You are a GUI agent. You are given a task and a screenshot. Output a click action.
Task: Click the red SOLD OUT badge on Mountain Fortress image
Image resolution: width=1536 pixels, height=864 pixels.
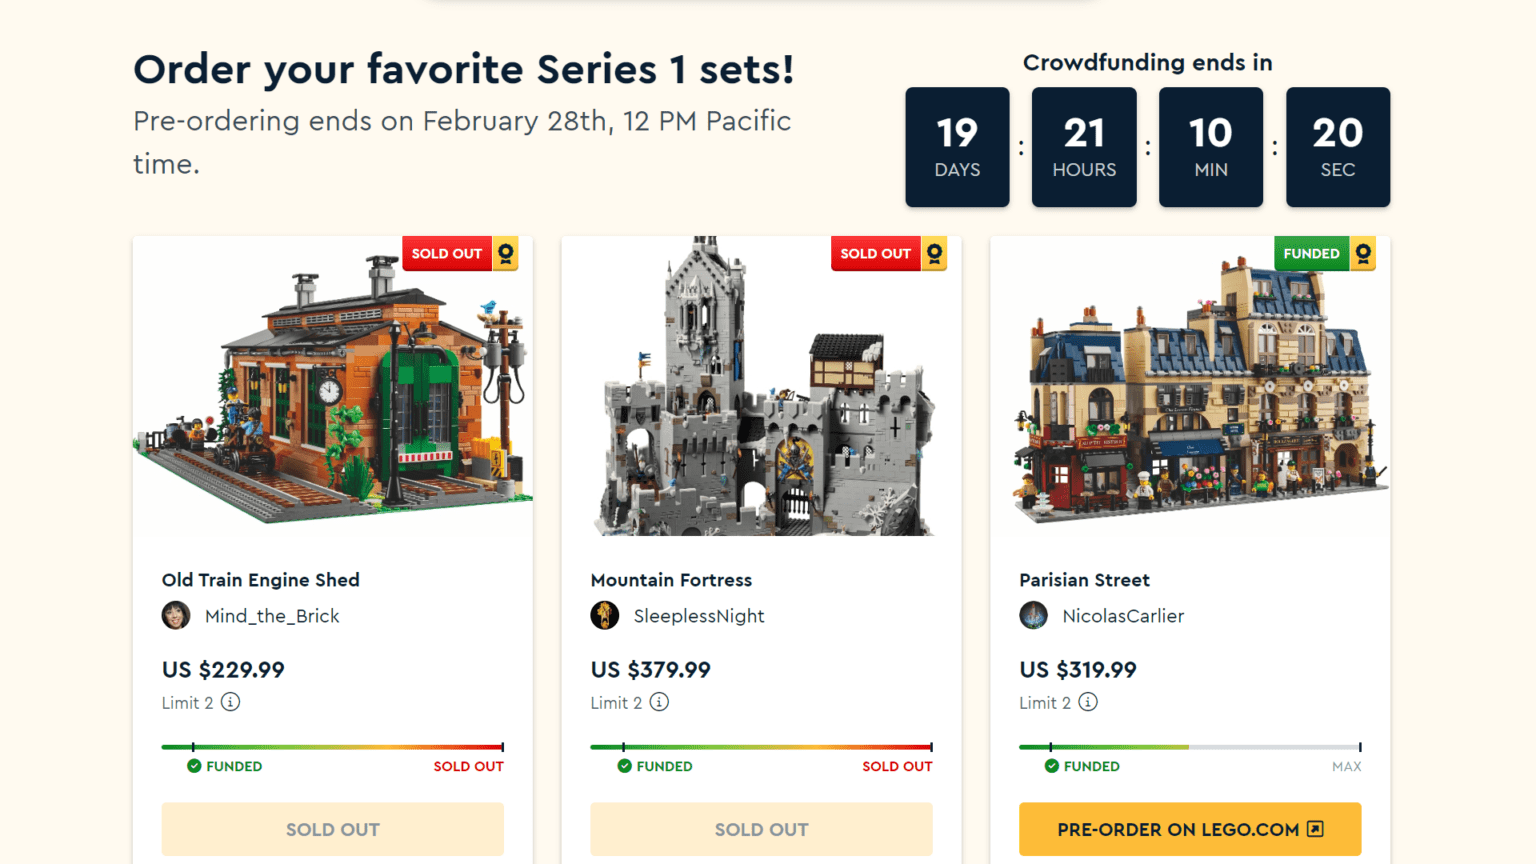875,253
